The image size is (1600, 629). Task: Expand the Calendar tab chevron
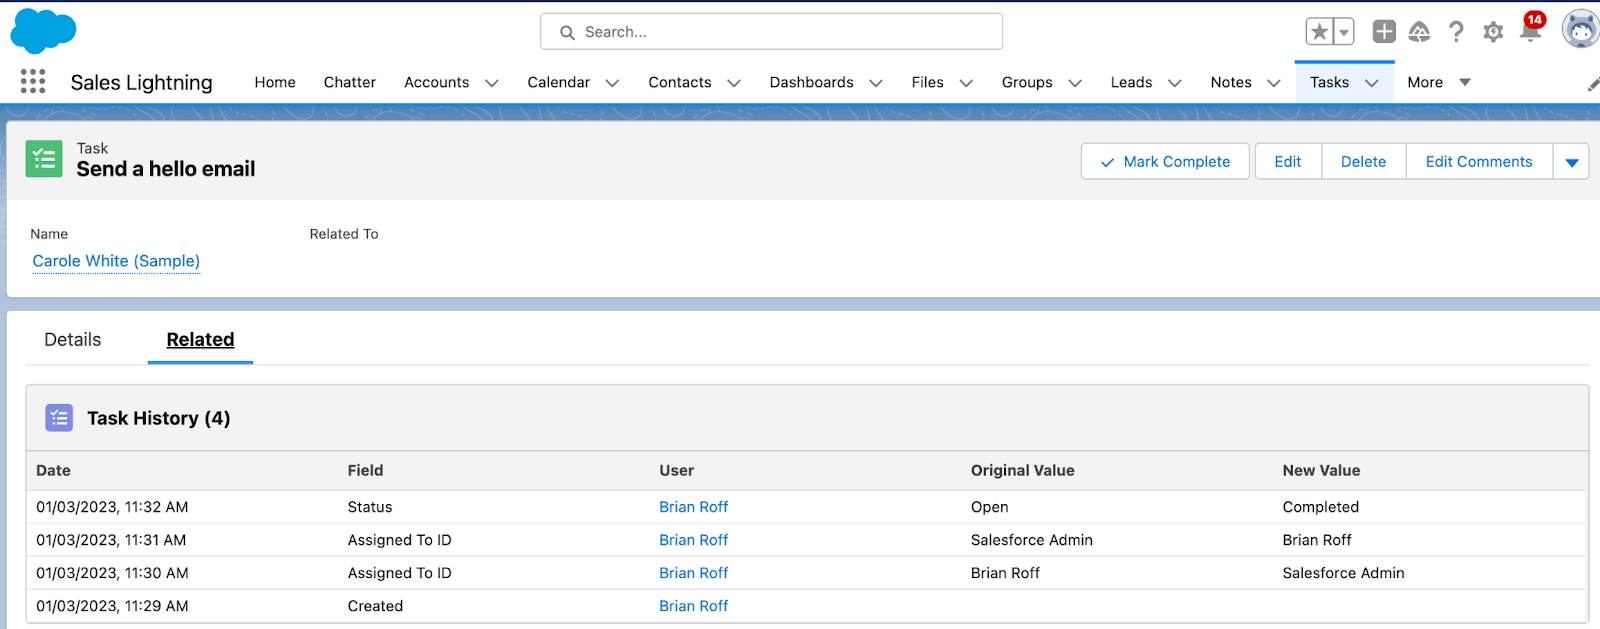612,83
